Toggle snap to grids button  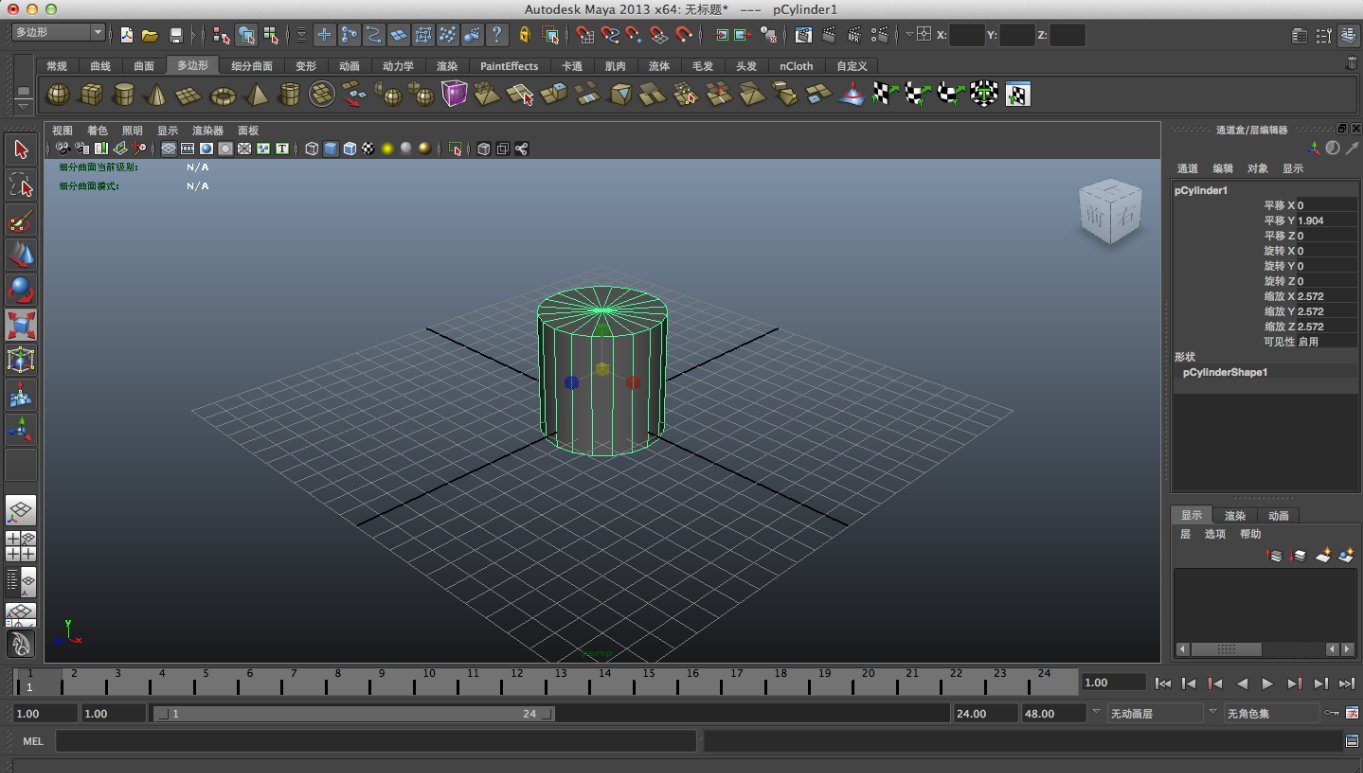[x=584, y=35]
